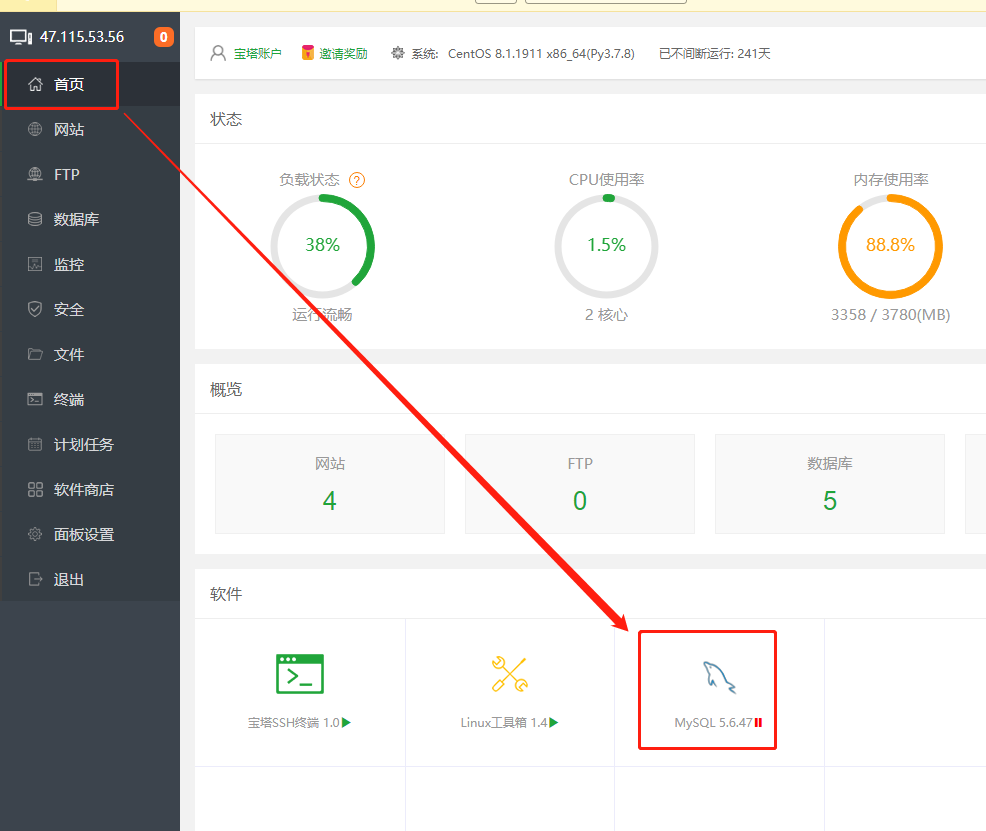The height and width of the screenshot is (831, 986).
Task: Open 面板设置 in the sidebar
Action: point(84,535)
